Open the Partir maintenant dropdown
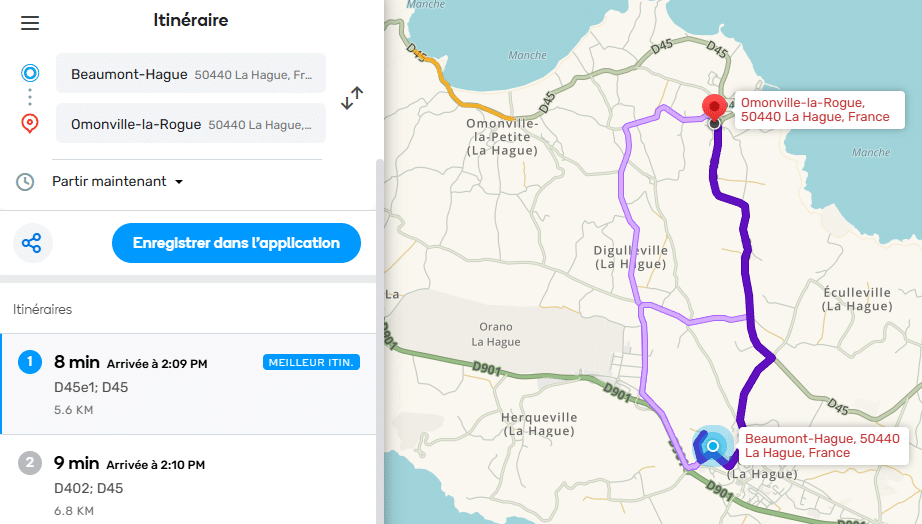This screenshot has width=922, height=524. tap(118, 182)
